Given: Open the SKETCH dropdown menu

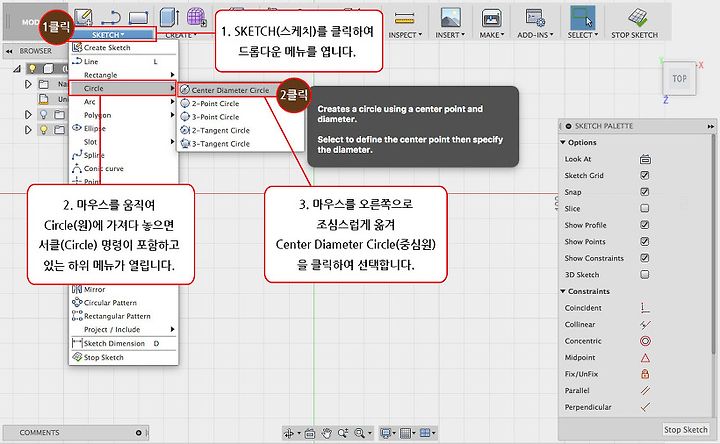Looking at the screenshot, I should click(x=108, y=35).
